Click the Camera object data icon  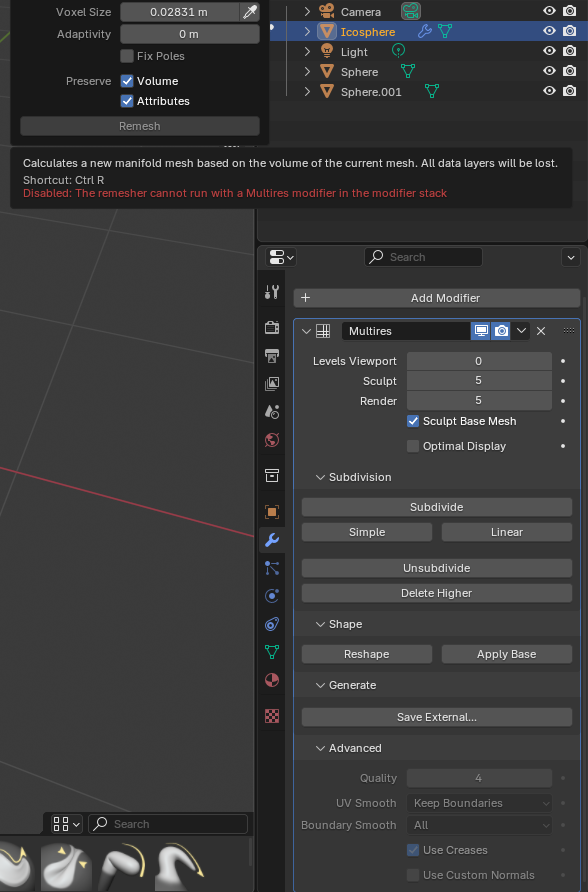(x=411, y=11)
